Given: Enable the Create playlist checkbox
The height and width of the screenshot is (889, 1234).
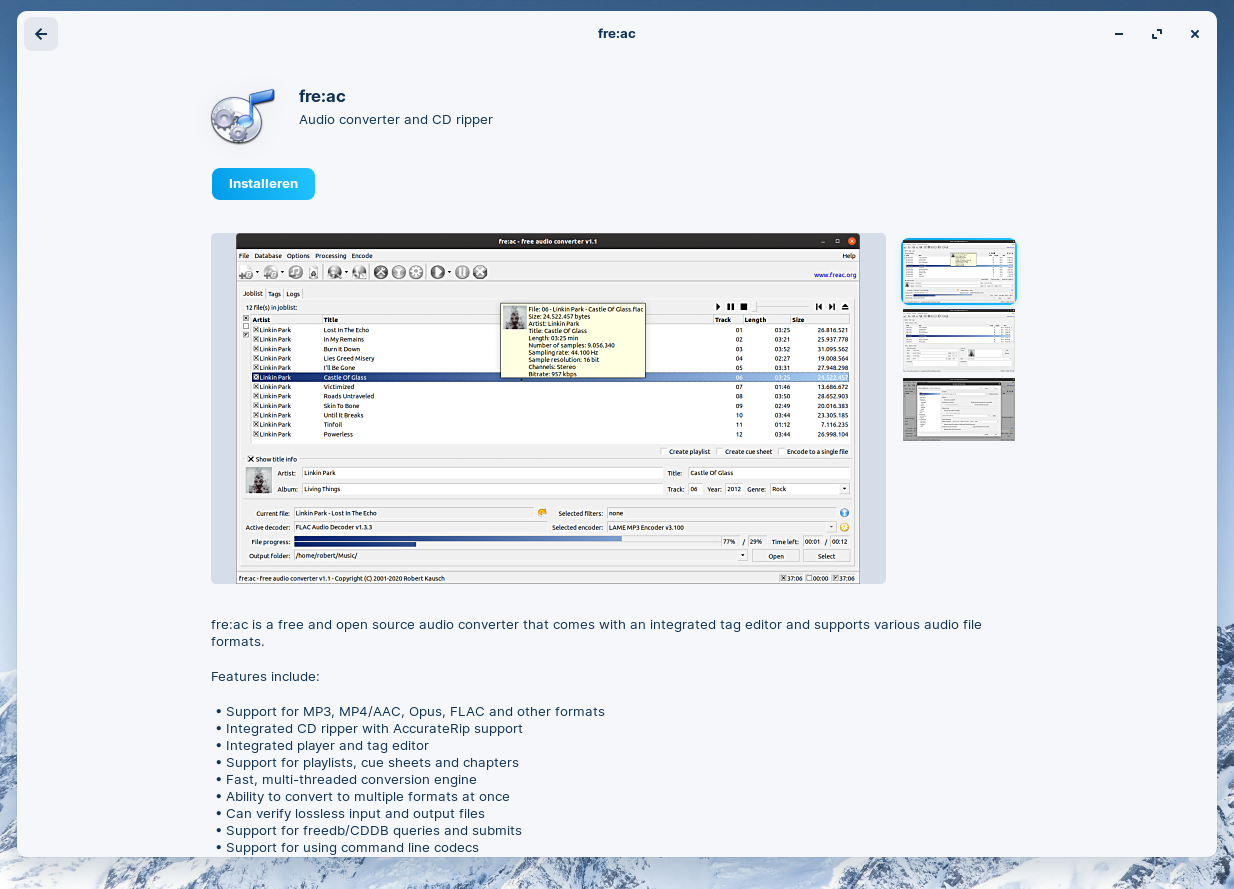Looking at the screenshot, I should 664,452.
